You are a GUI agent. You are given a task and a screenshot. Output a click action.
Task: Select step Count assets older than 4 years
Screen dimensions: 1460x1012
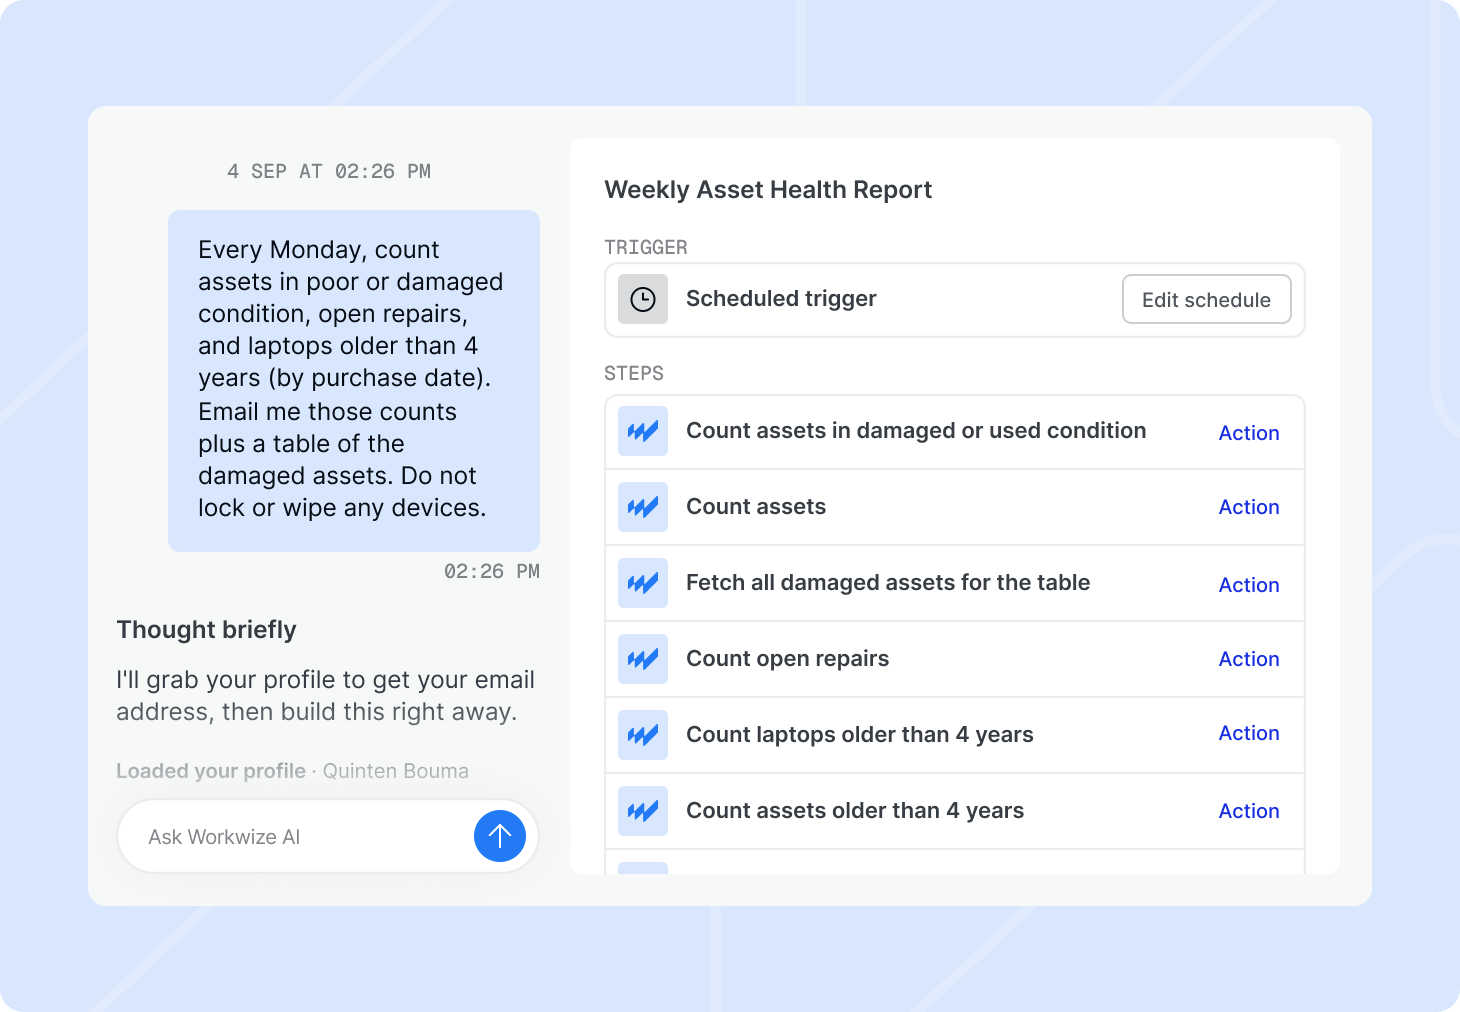[855, 811]
